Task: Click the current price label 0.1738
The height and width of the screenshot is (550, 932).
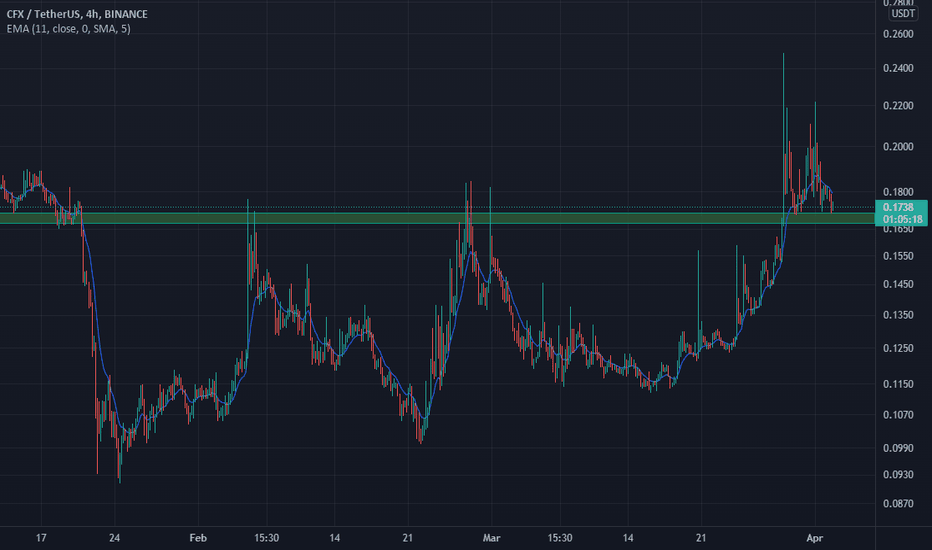Action: [x=898, y=207]
